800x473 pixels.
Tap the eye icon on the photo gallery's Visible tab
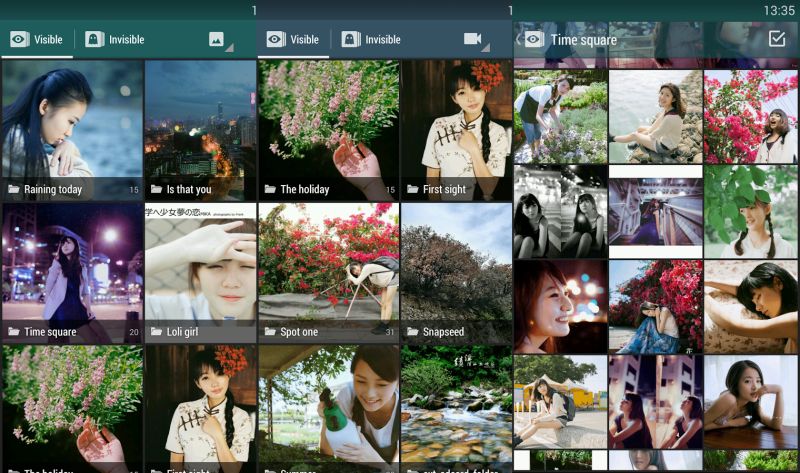(19, 39)
